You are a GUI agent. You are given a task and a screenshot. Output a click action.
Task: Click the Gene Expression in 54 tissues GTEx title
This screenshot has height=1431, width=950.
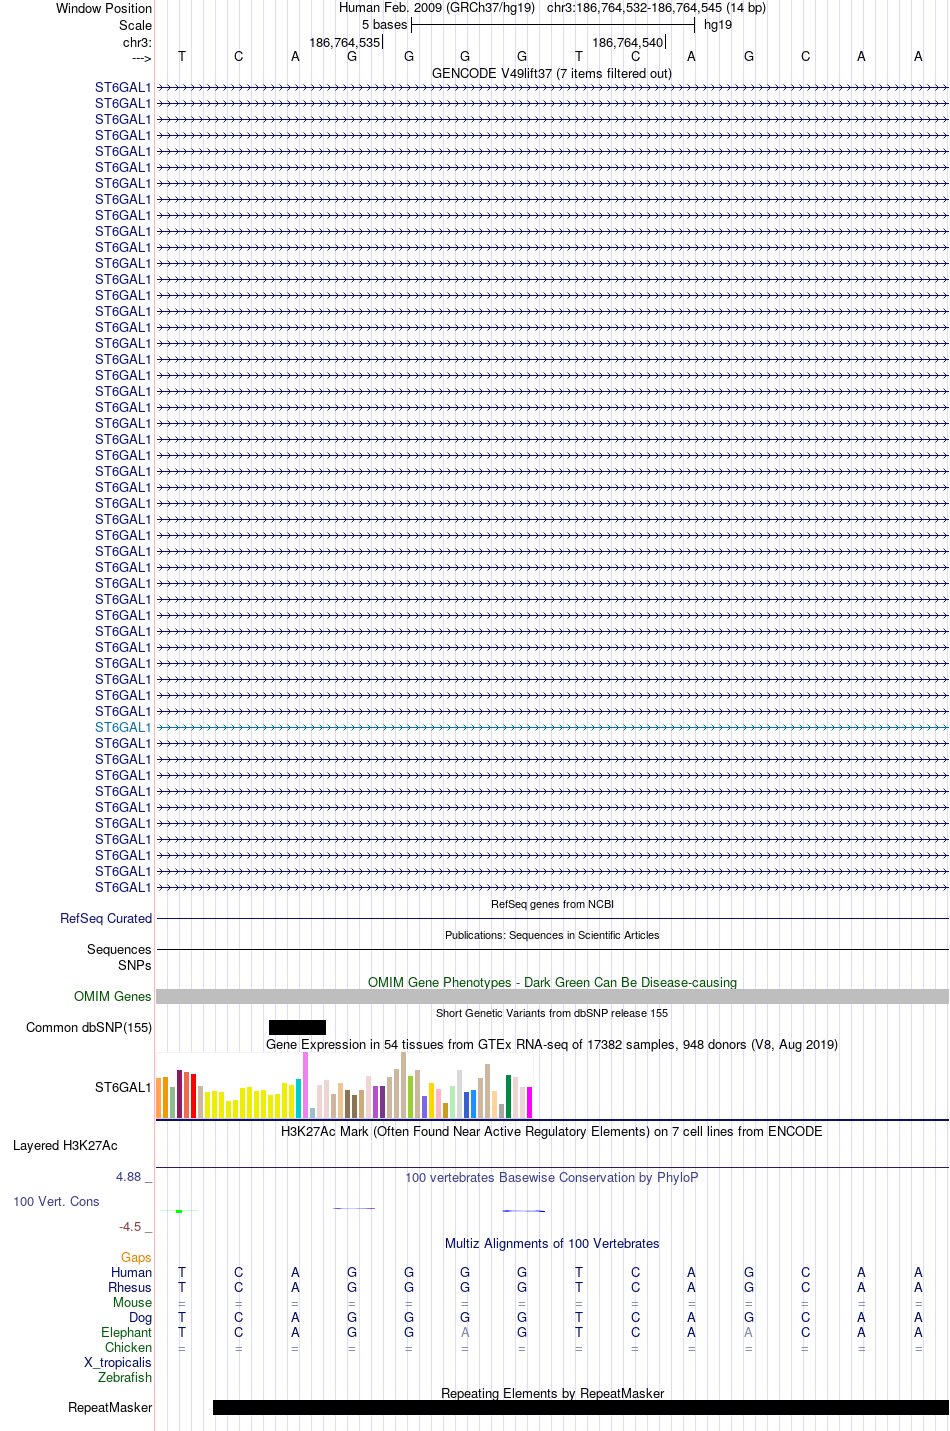[x=552, y=1044]
